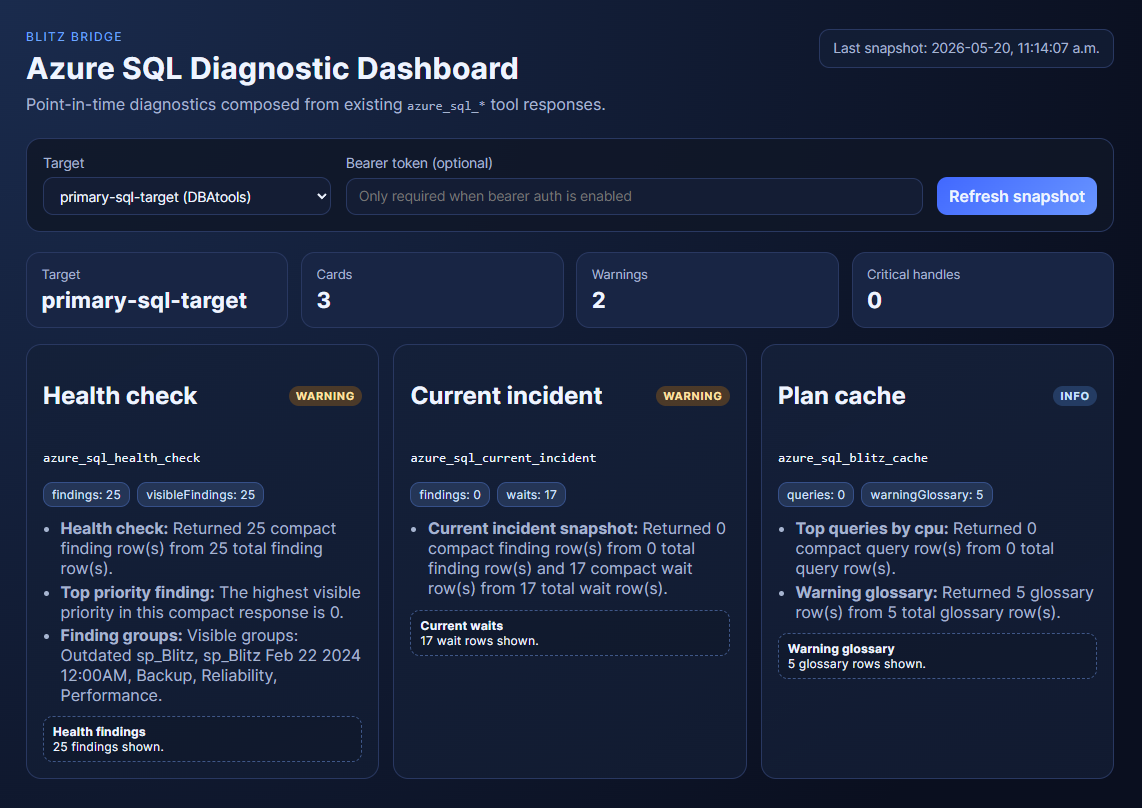Click the Warnings count value 2
The height and width of the screenshot is (808, 1142).
click(x=599, y=300)
